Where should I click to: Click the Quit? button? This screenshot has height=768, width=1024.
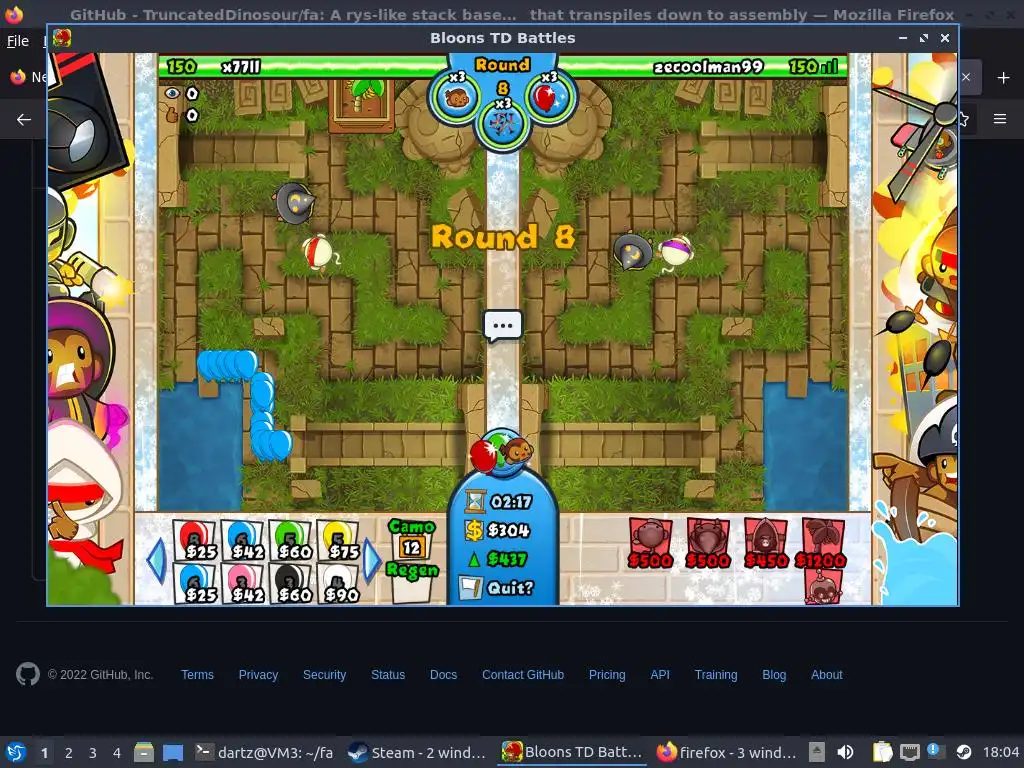pyautogui.click(x=510, y=588)
